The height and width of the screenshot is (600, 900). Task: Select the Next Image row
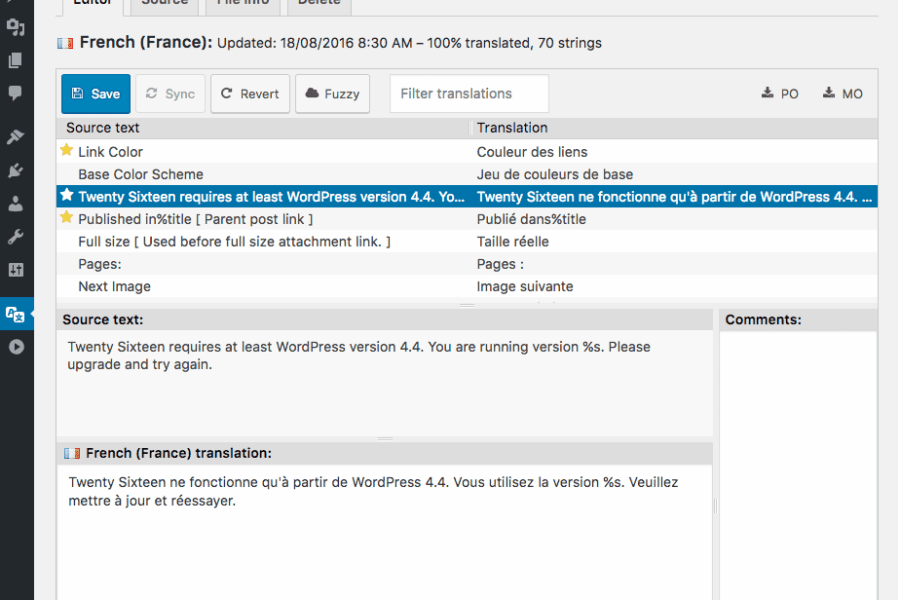tap(467, 287)
